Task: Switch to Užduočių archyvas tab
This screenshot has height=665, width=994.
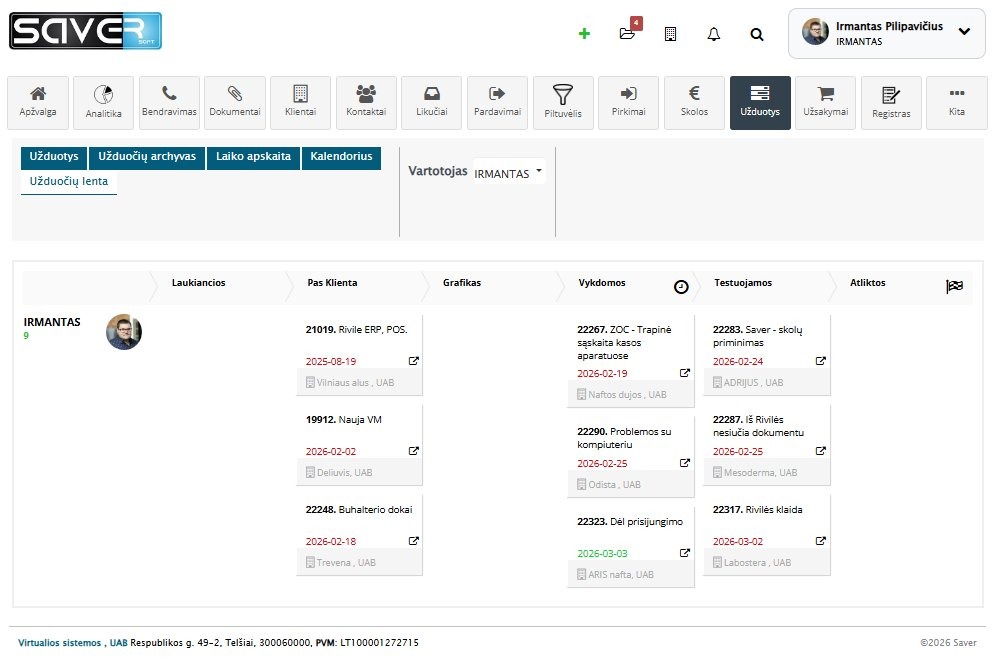Action: [x=147, y=157]
